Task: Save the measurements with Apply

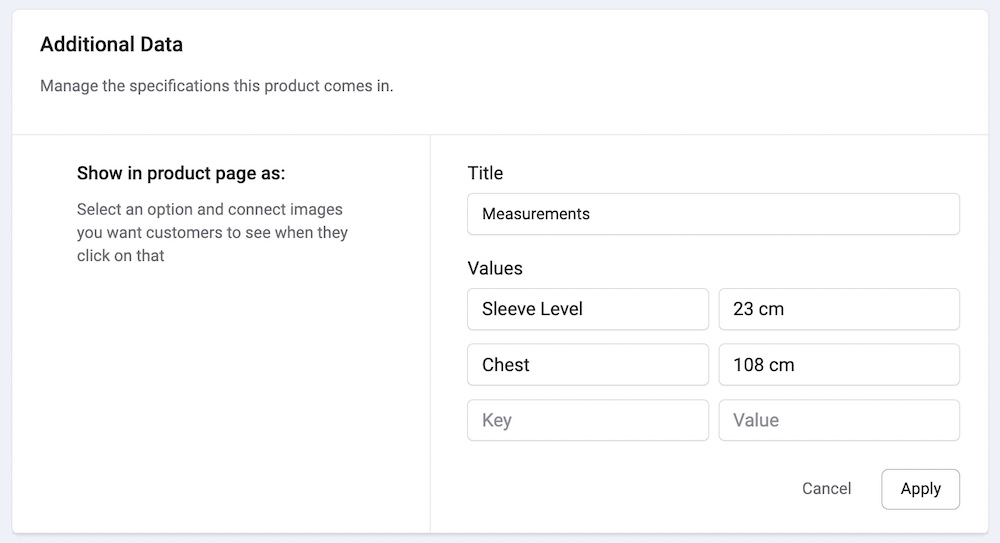Action: tap(920, 489)
